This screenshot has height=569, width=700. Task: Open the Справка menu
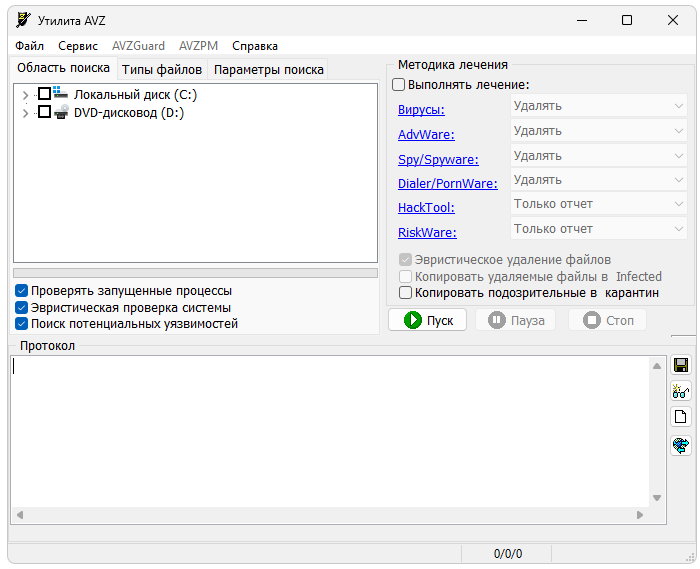255,46
